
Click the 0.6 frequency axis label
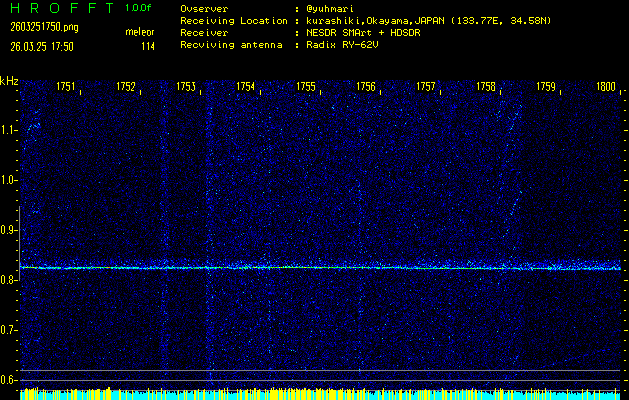[x=7, y=380]
